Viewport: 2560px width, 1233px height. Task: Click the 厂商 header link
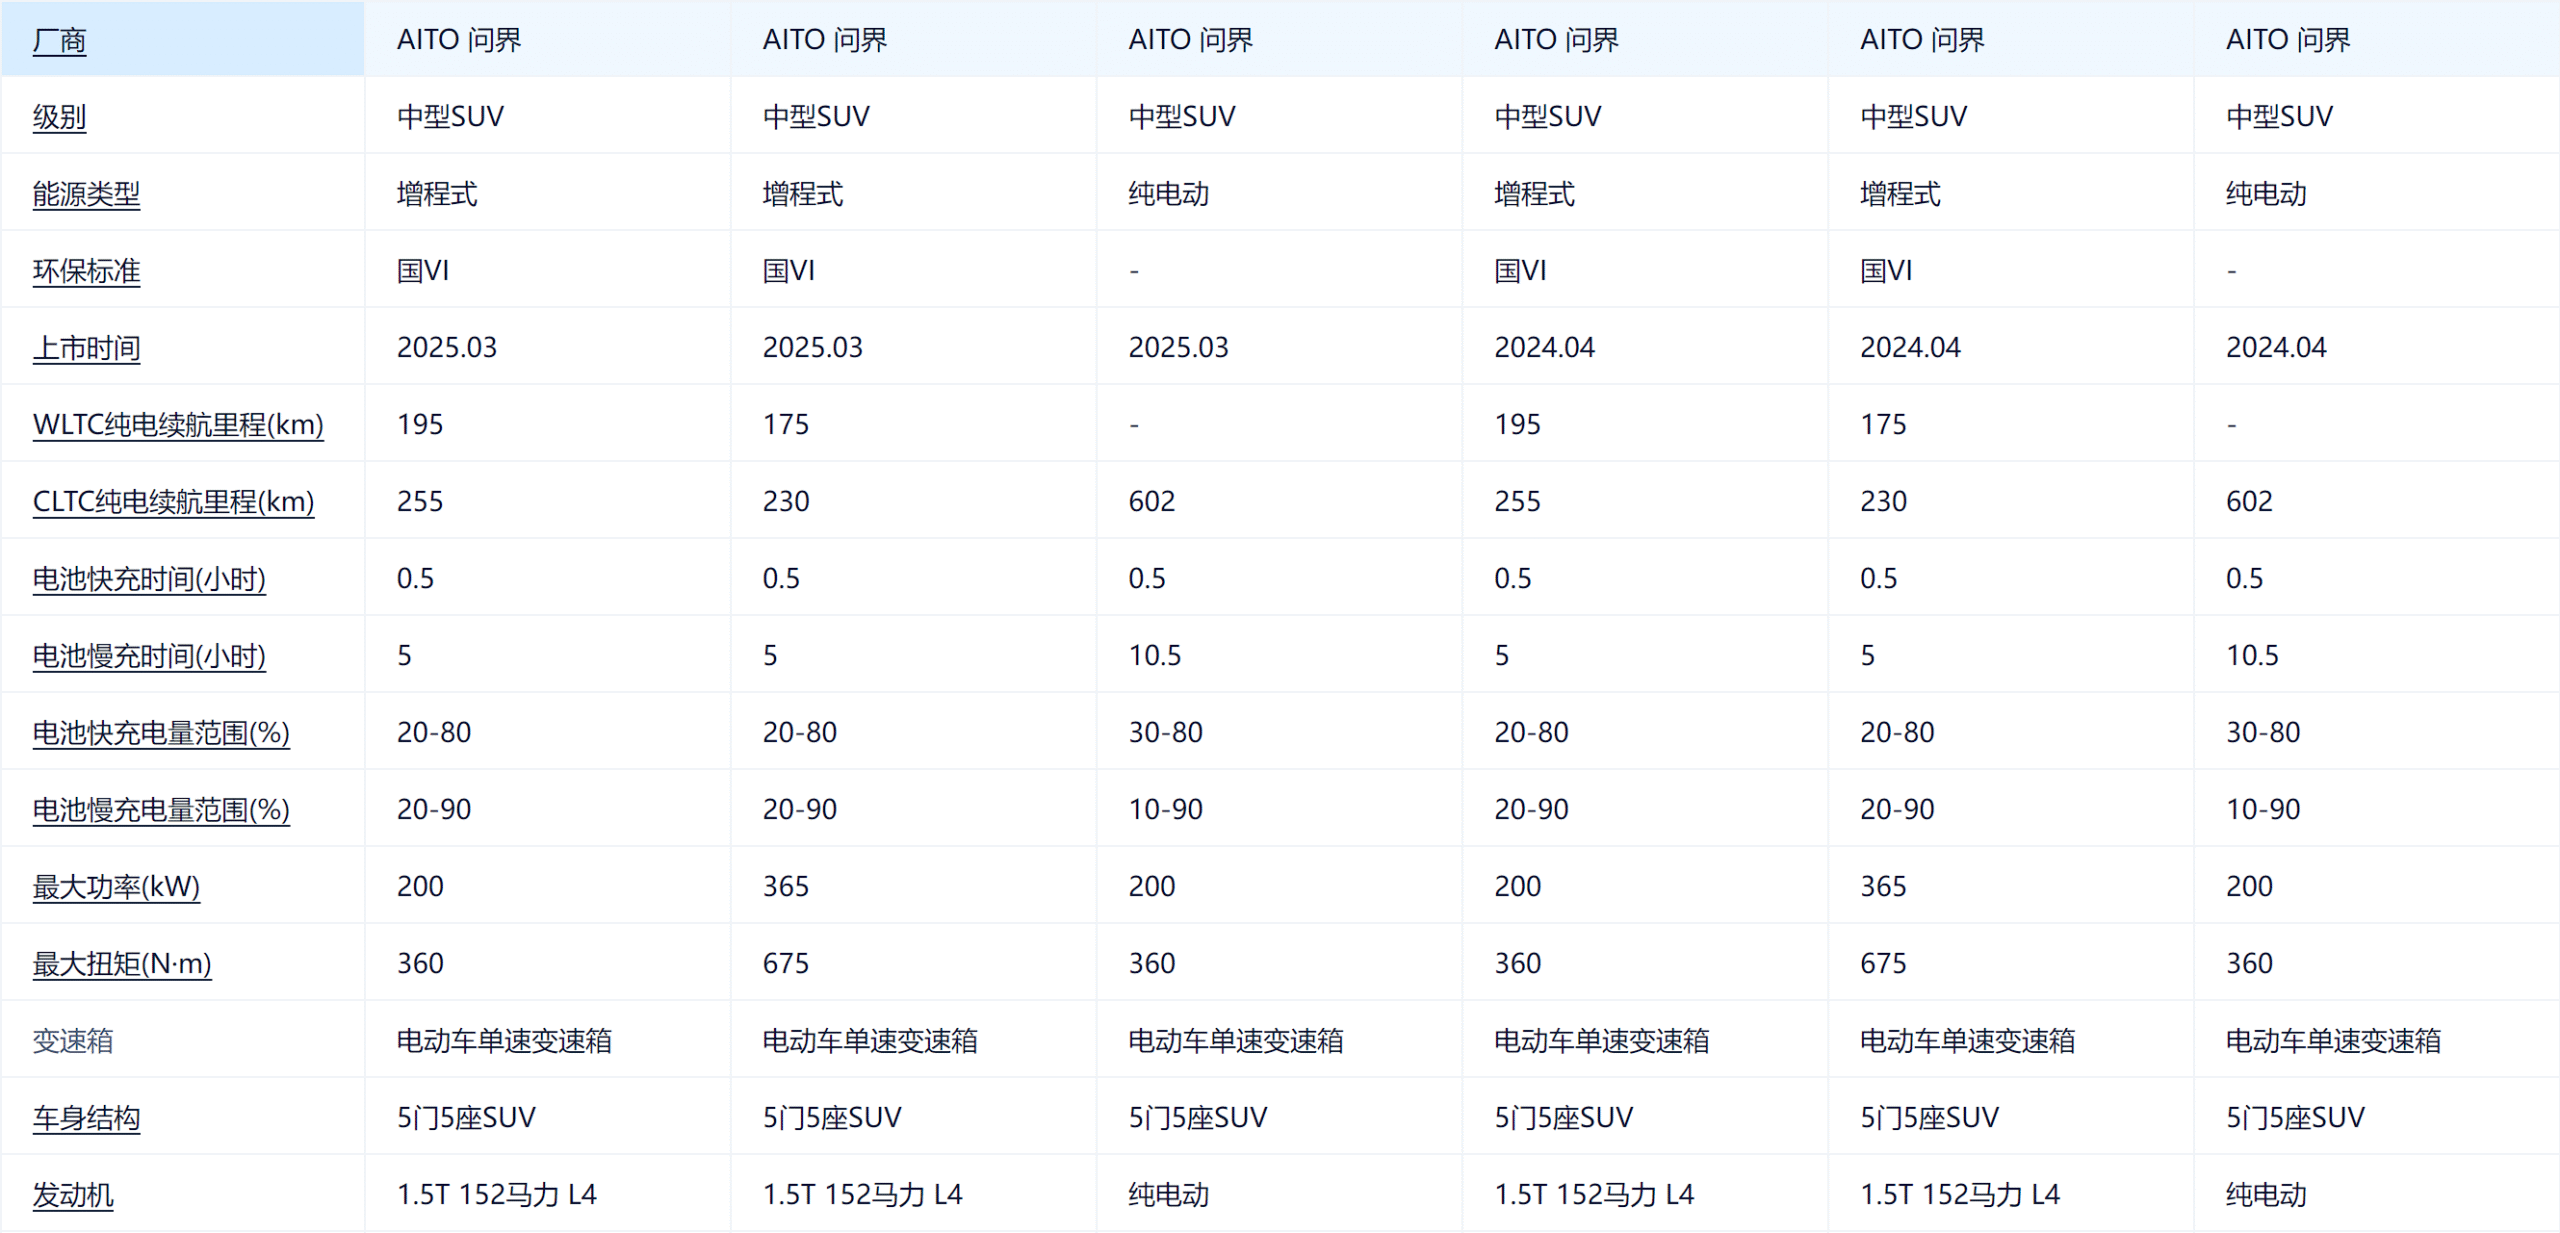pos(59,40)
